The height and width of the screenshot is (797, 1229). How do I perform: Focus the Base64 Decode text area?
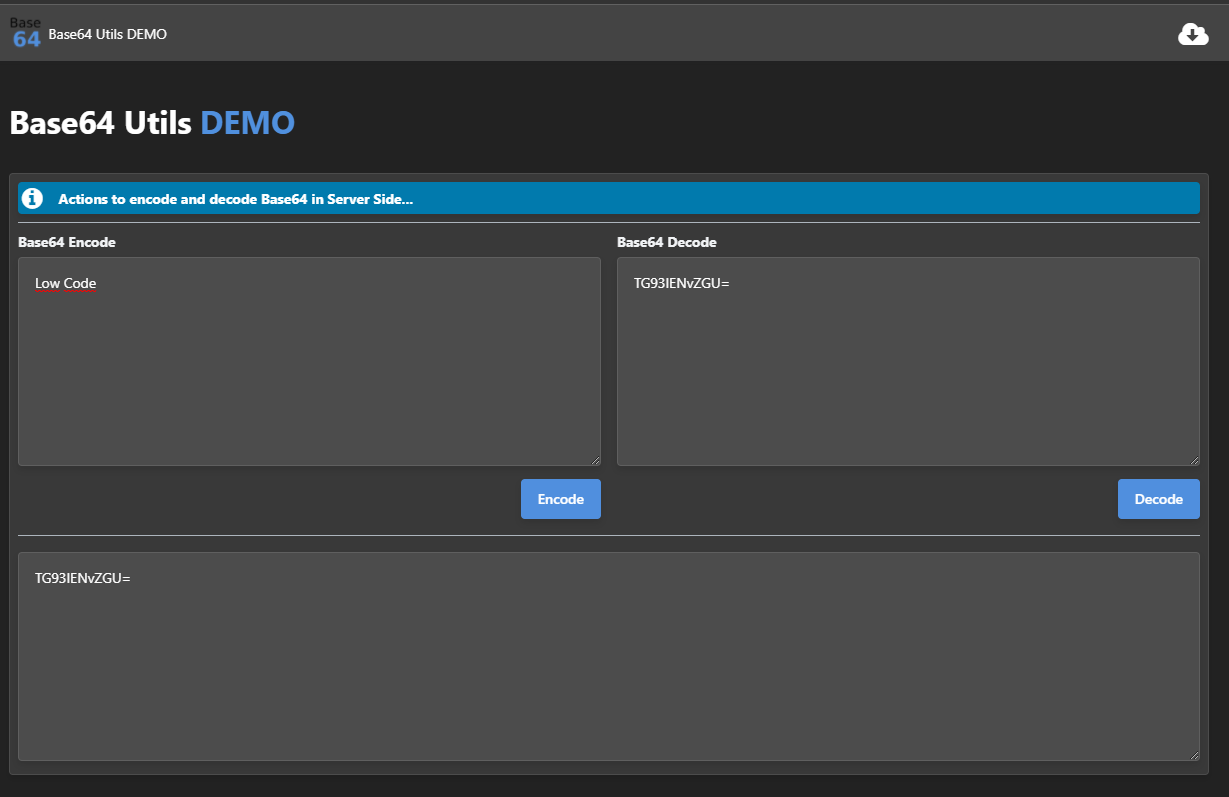pyautogui.click(x=907, y=380)
